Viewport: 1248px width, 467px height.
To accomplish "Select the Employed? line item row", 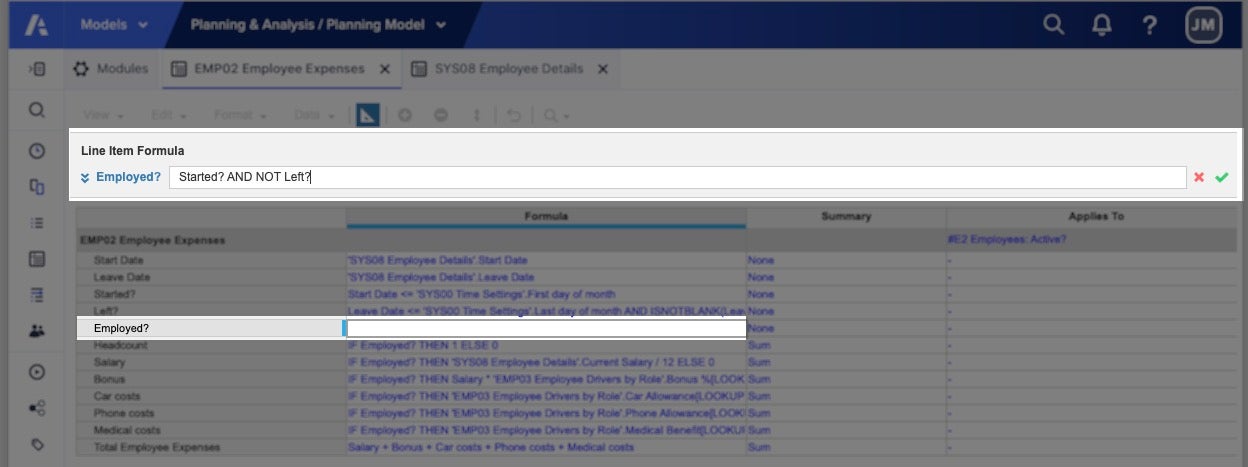I will coord(212,328).
